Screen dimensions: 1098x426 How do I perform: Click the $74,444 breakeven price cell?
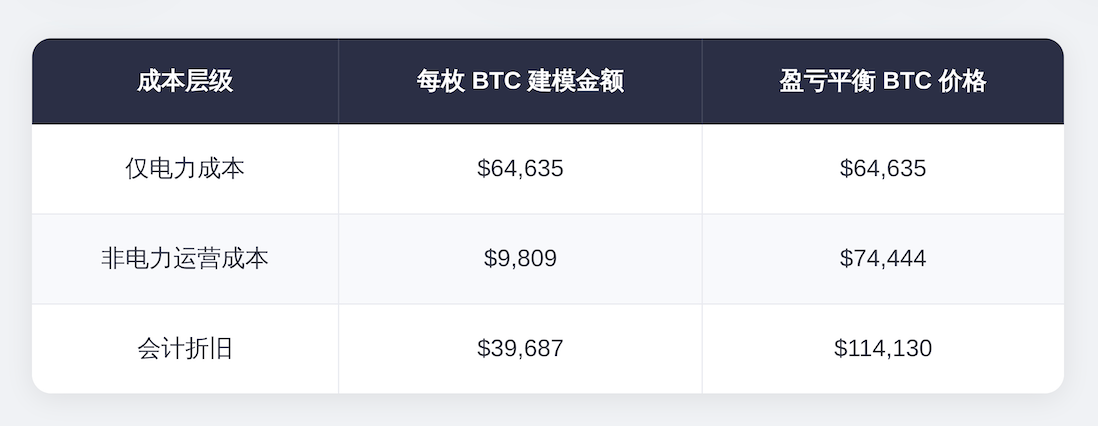882,259
